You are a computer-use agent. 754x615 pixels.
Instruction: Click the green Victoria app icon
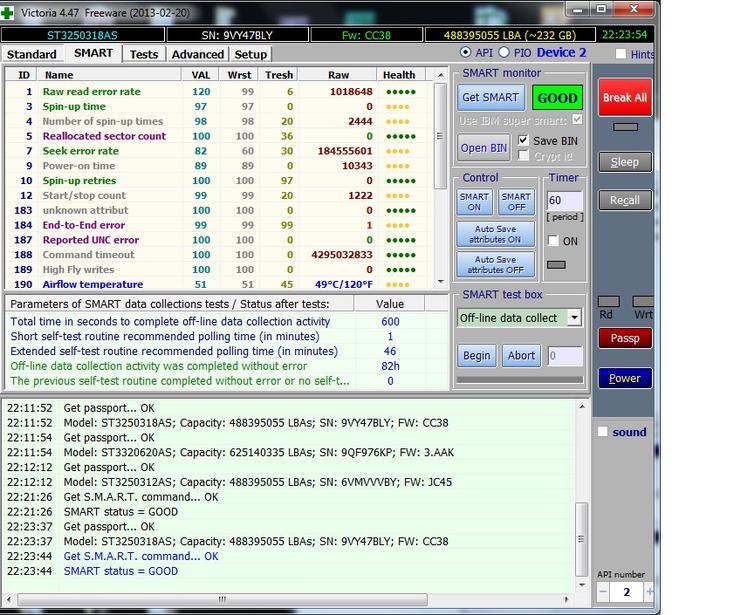pos(6,12)
